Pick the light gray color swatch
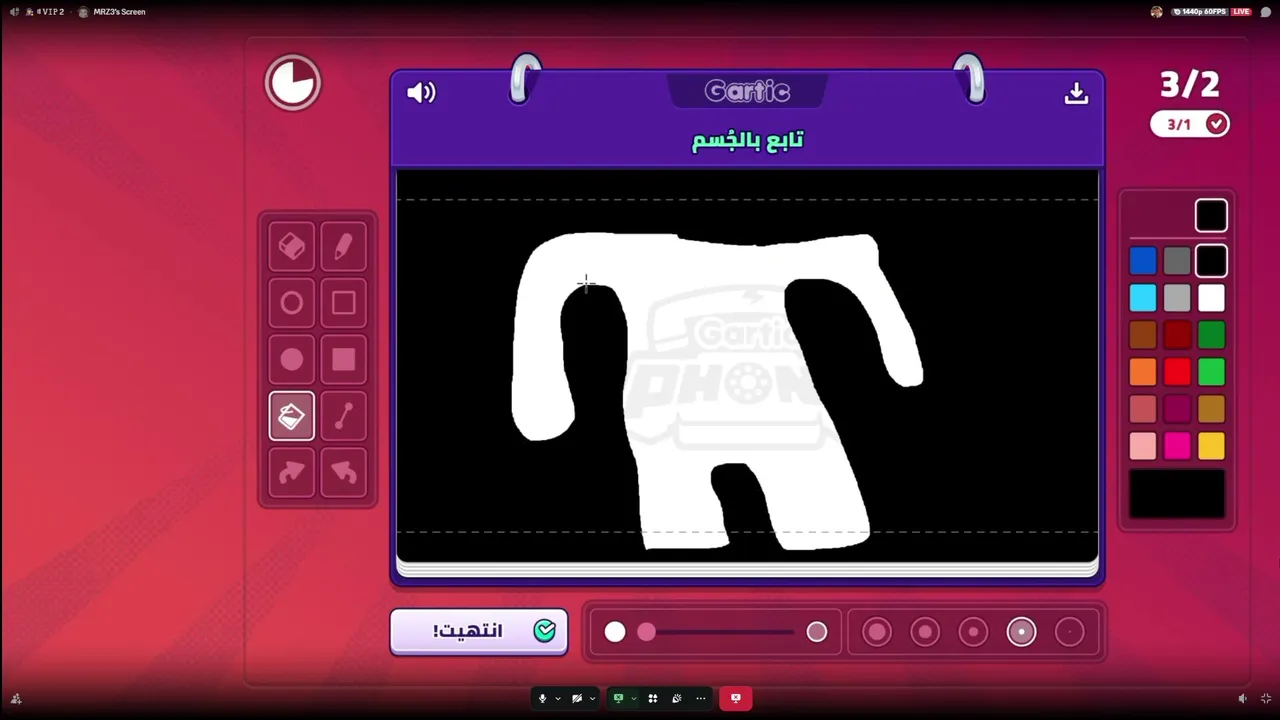This screenshot has width=1280, height=720. tap(1177, 298)
